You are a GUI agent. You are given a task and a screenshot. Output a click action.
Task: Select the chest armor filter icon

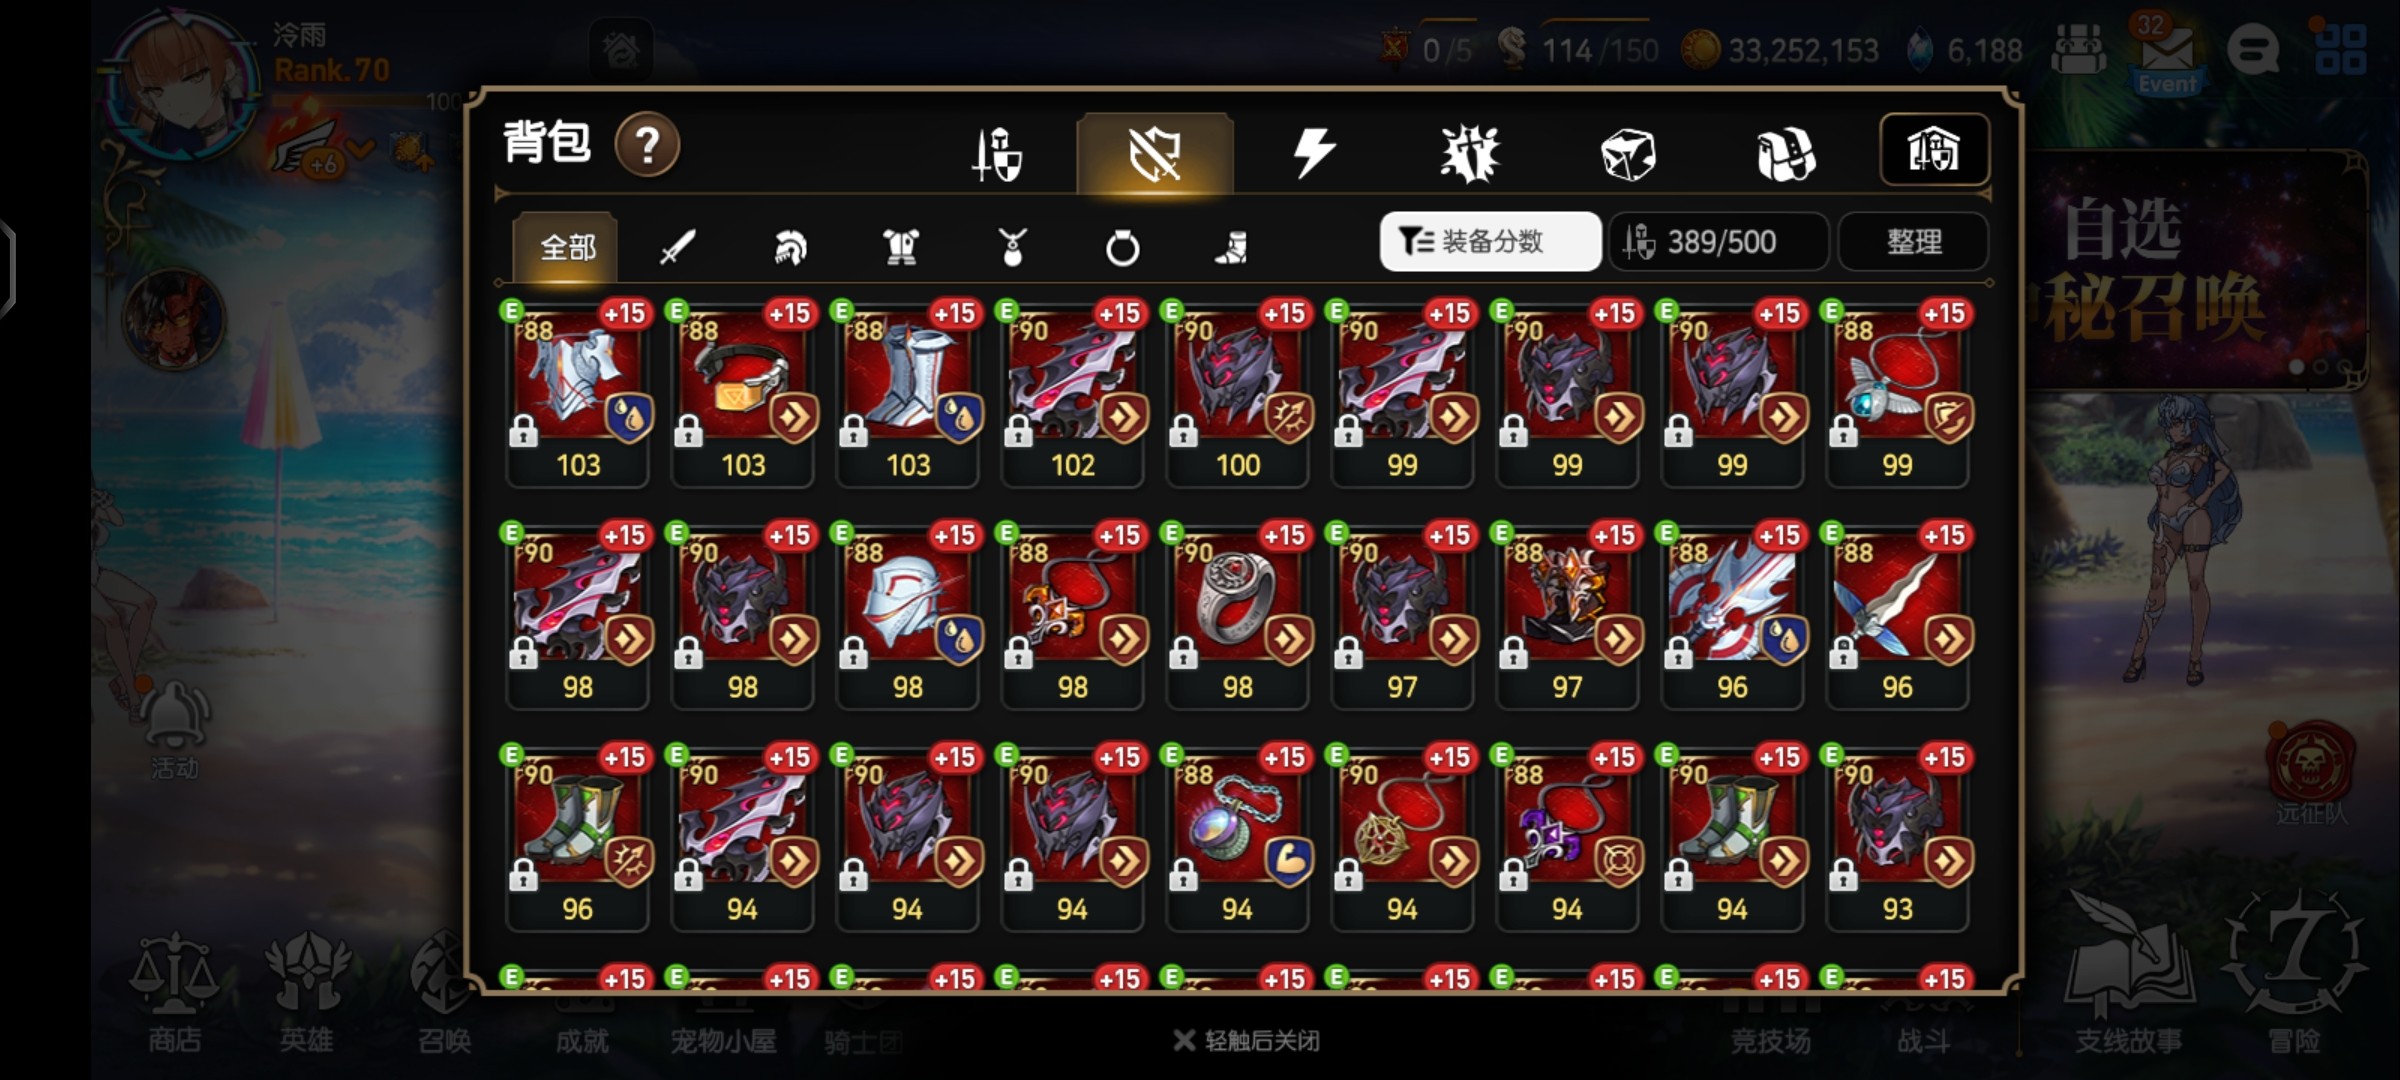tap(901, 246)
